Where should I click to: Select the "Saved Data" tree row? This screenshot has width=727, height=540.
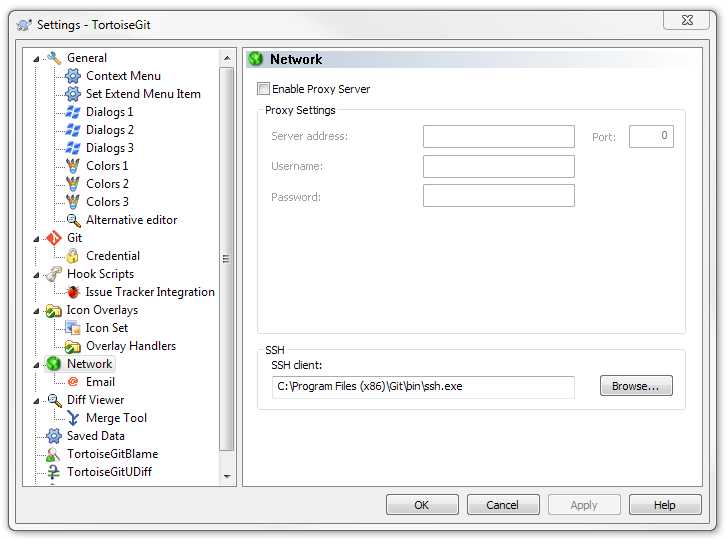point(96,436)
